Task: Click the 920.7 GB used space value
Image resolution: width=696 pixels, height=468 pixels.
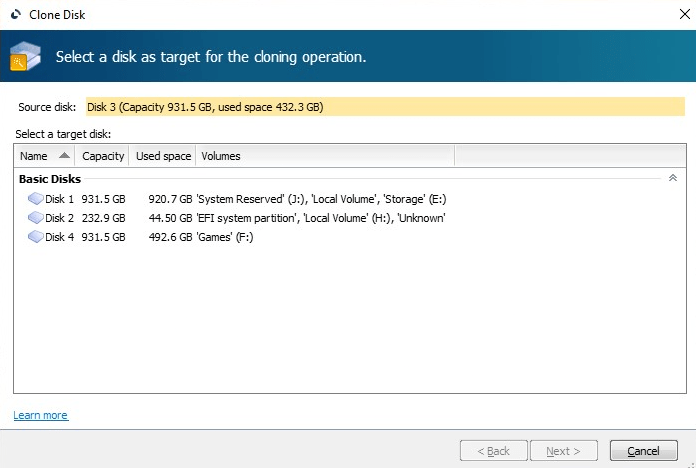Action: (170, 199)
